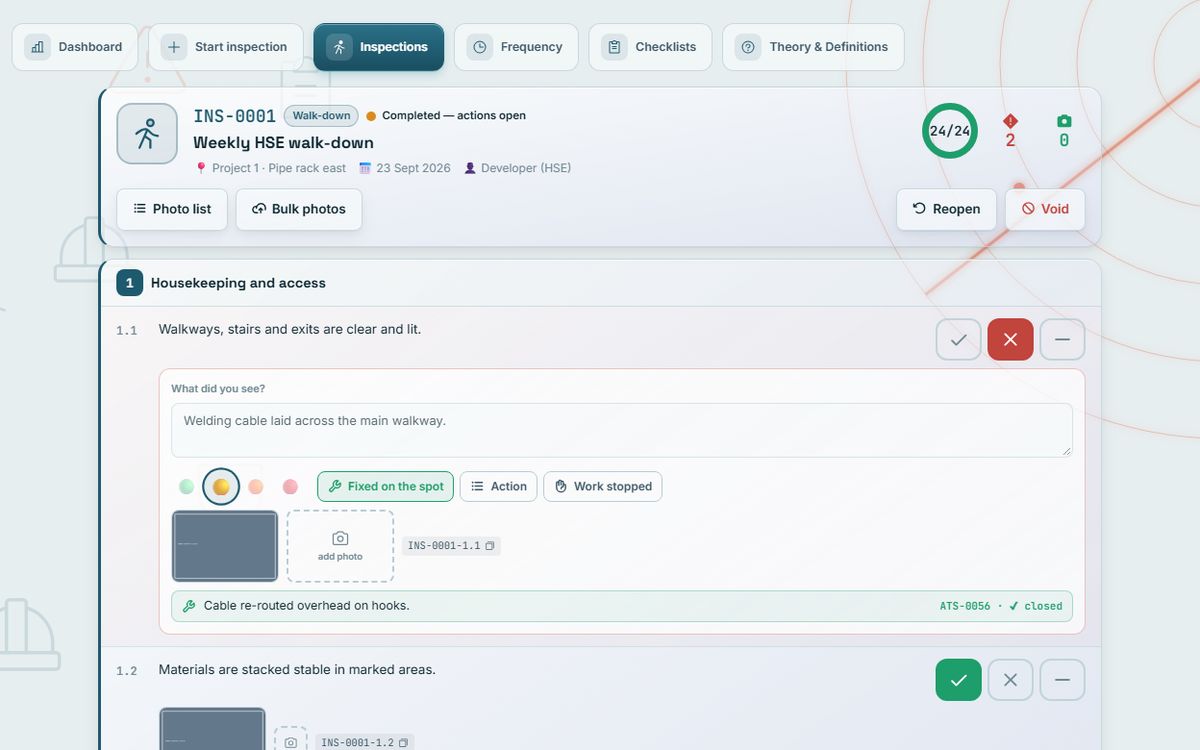Click the Action list button
The image size is (1200, 750).
(x=499, y=487)
